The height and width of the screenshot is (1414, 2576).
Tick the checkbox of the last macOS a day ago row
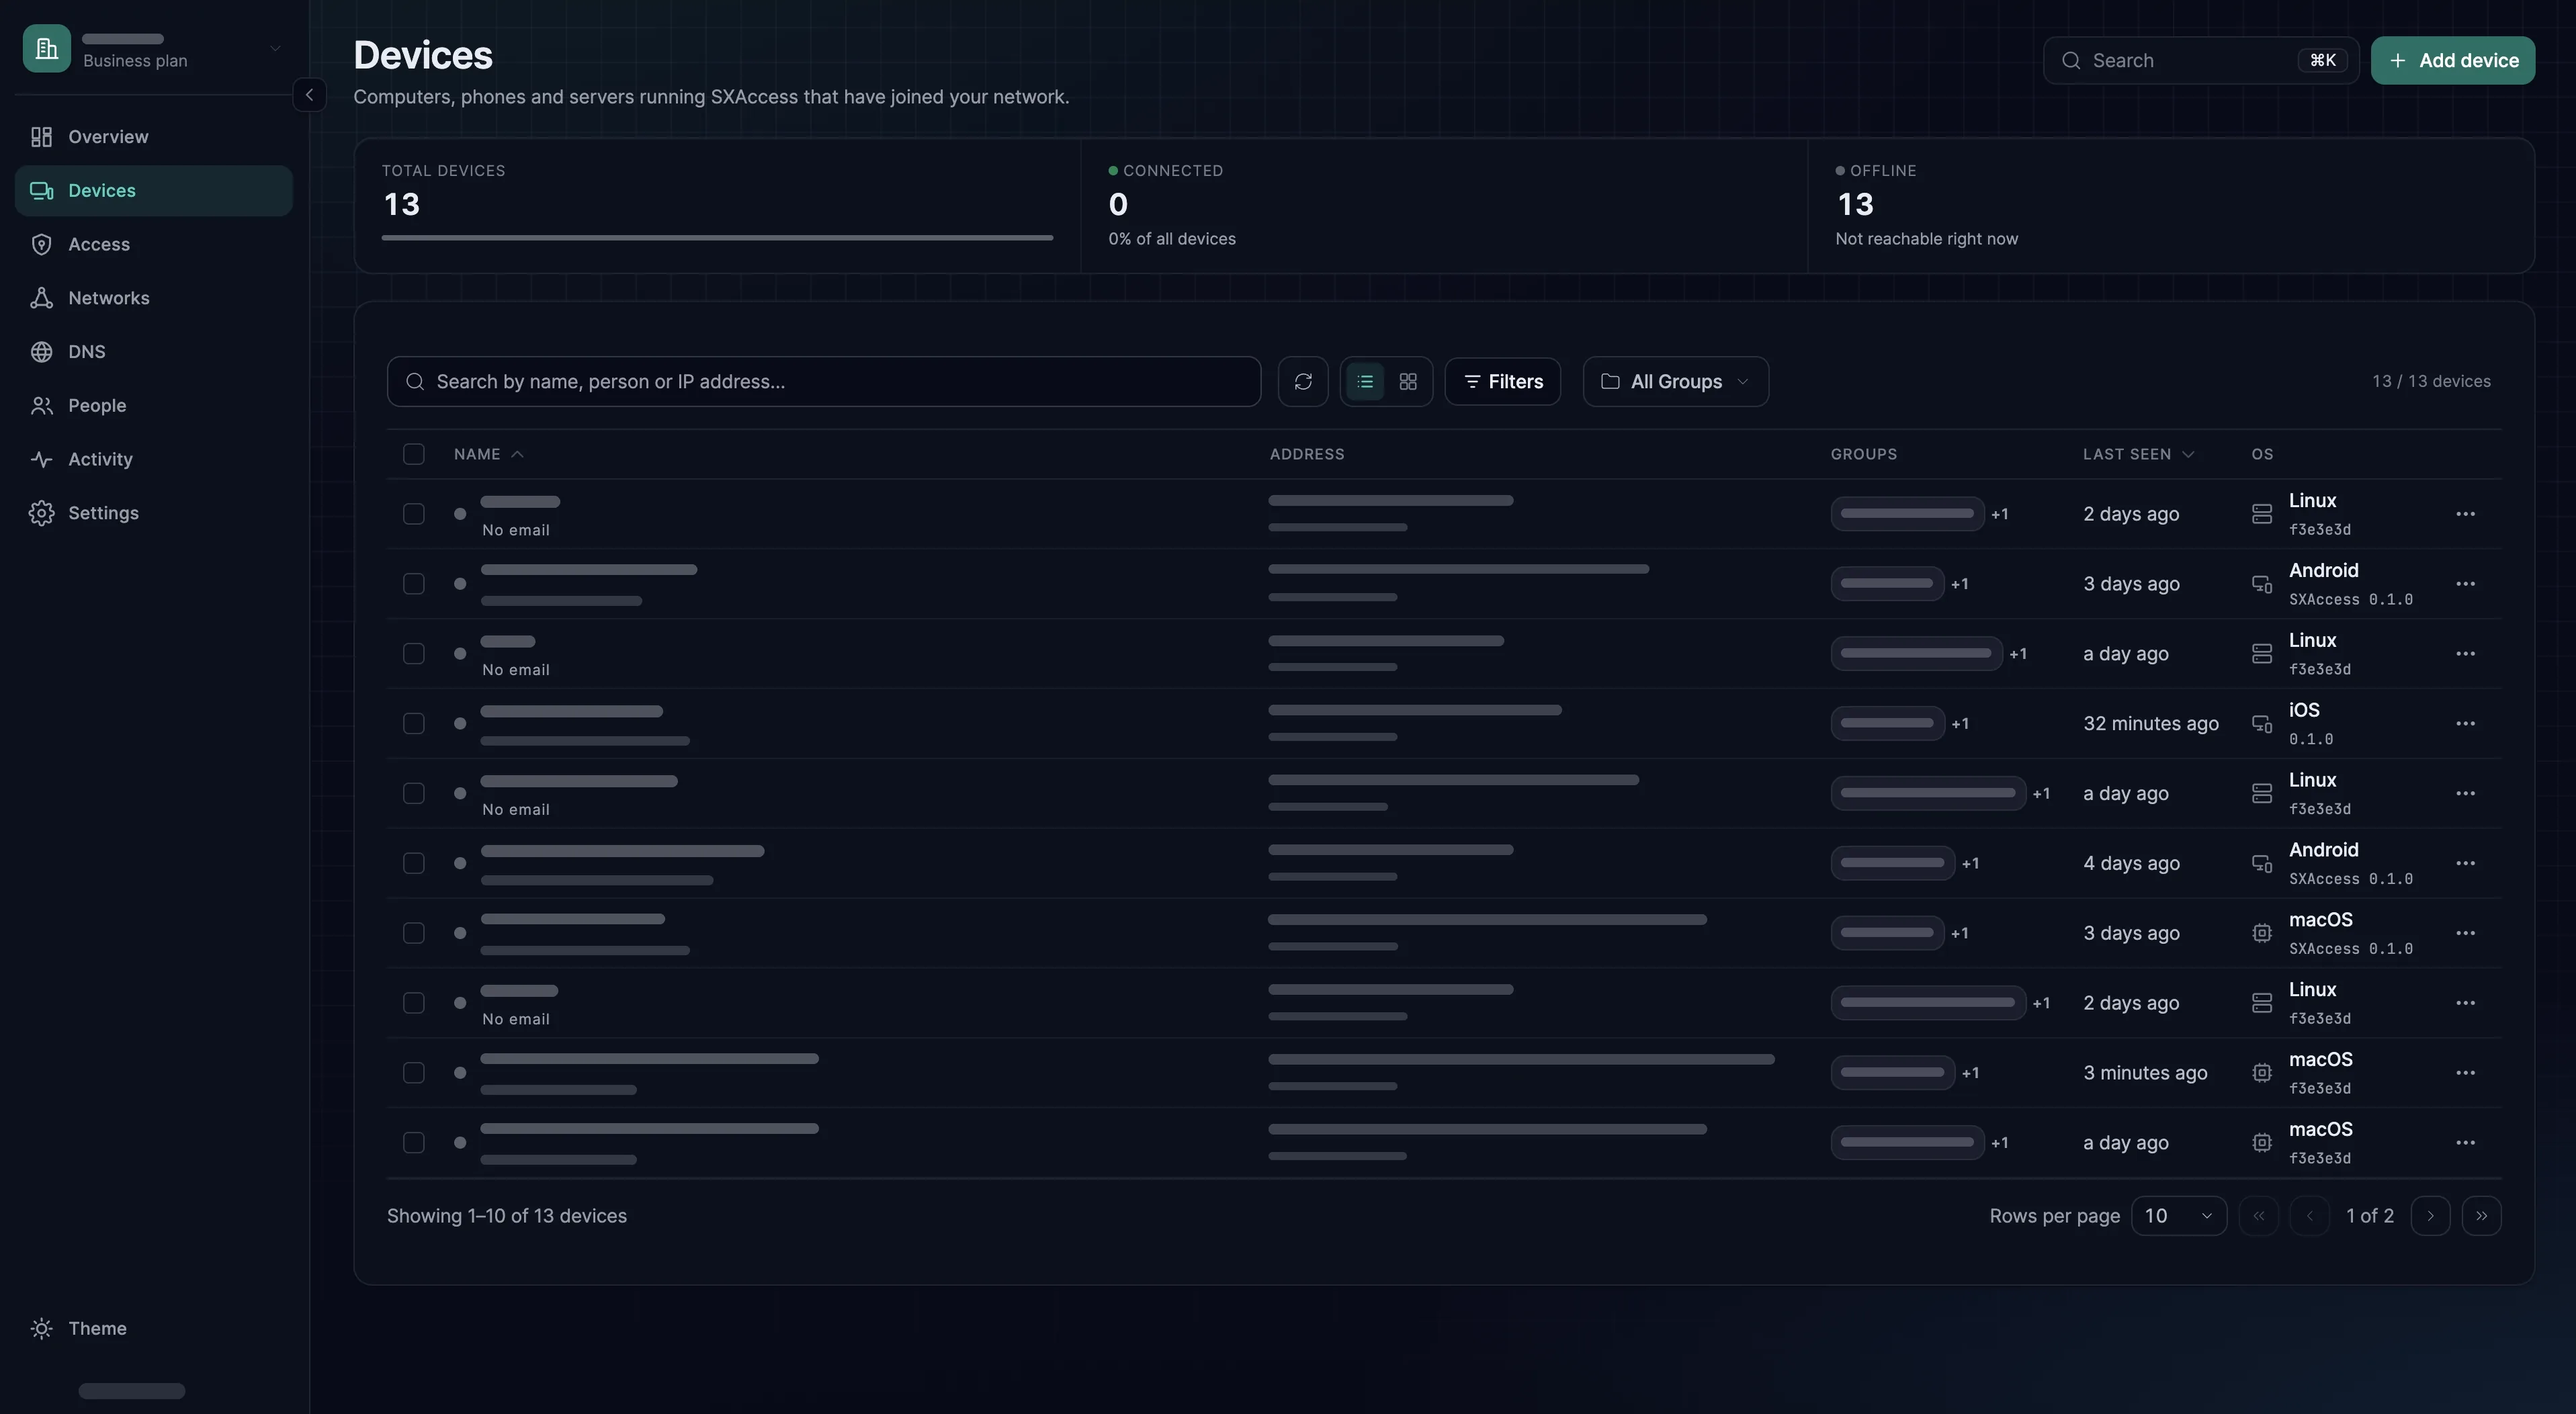coord(413,1143)
